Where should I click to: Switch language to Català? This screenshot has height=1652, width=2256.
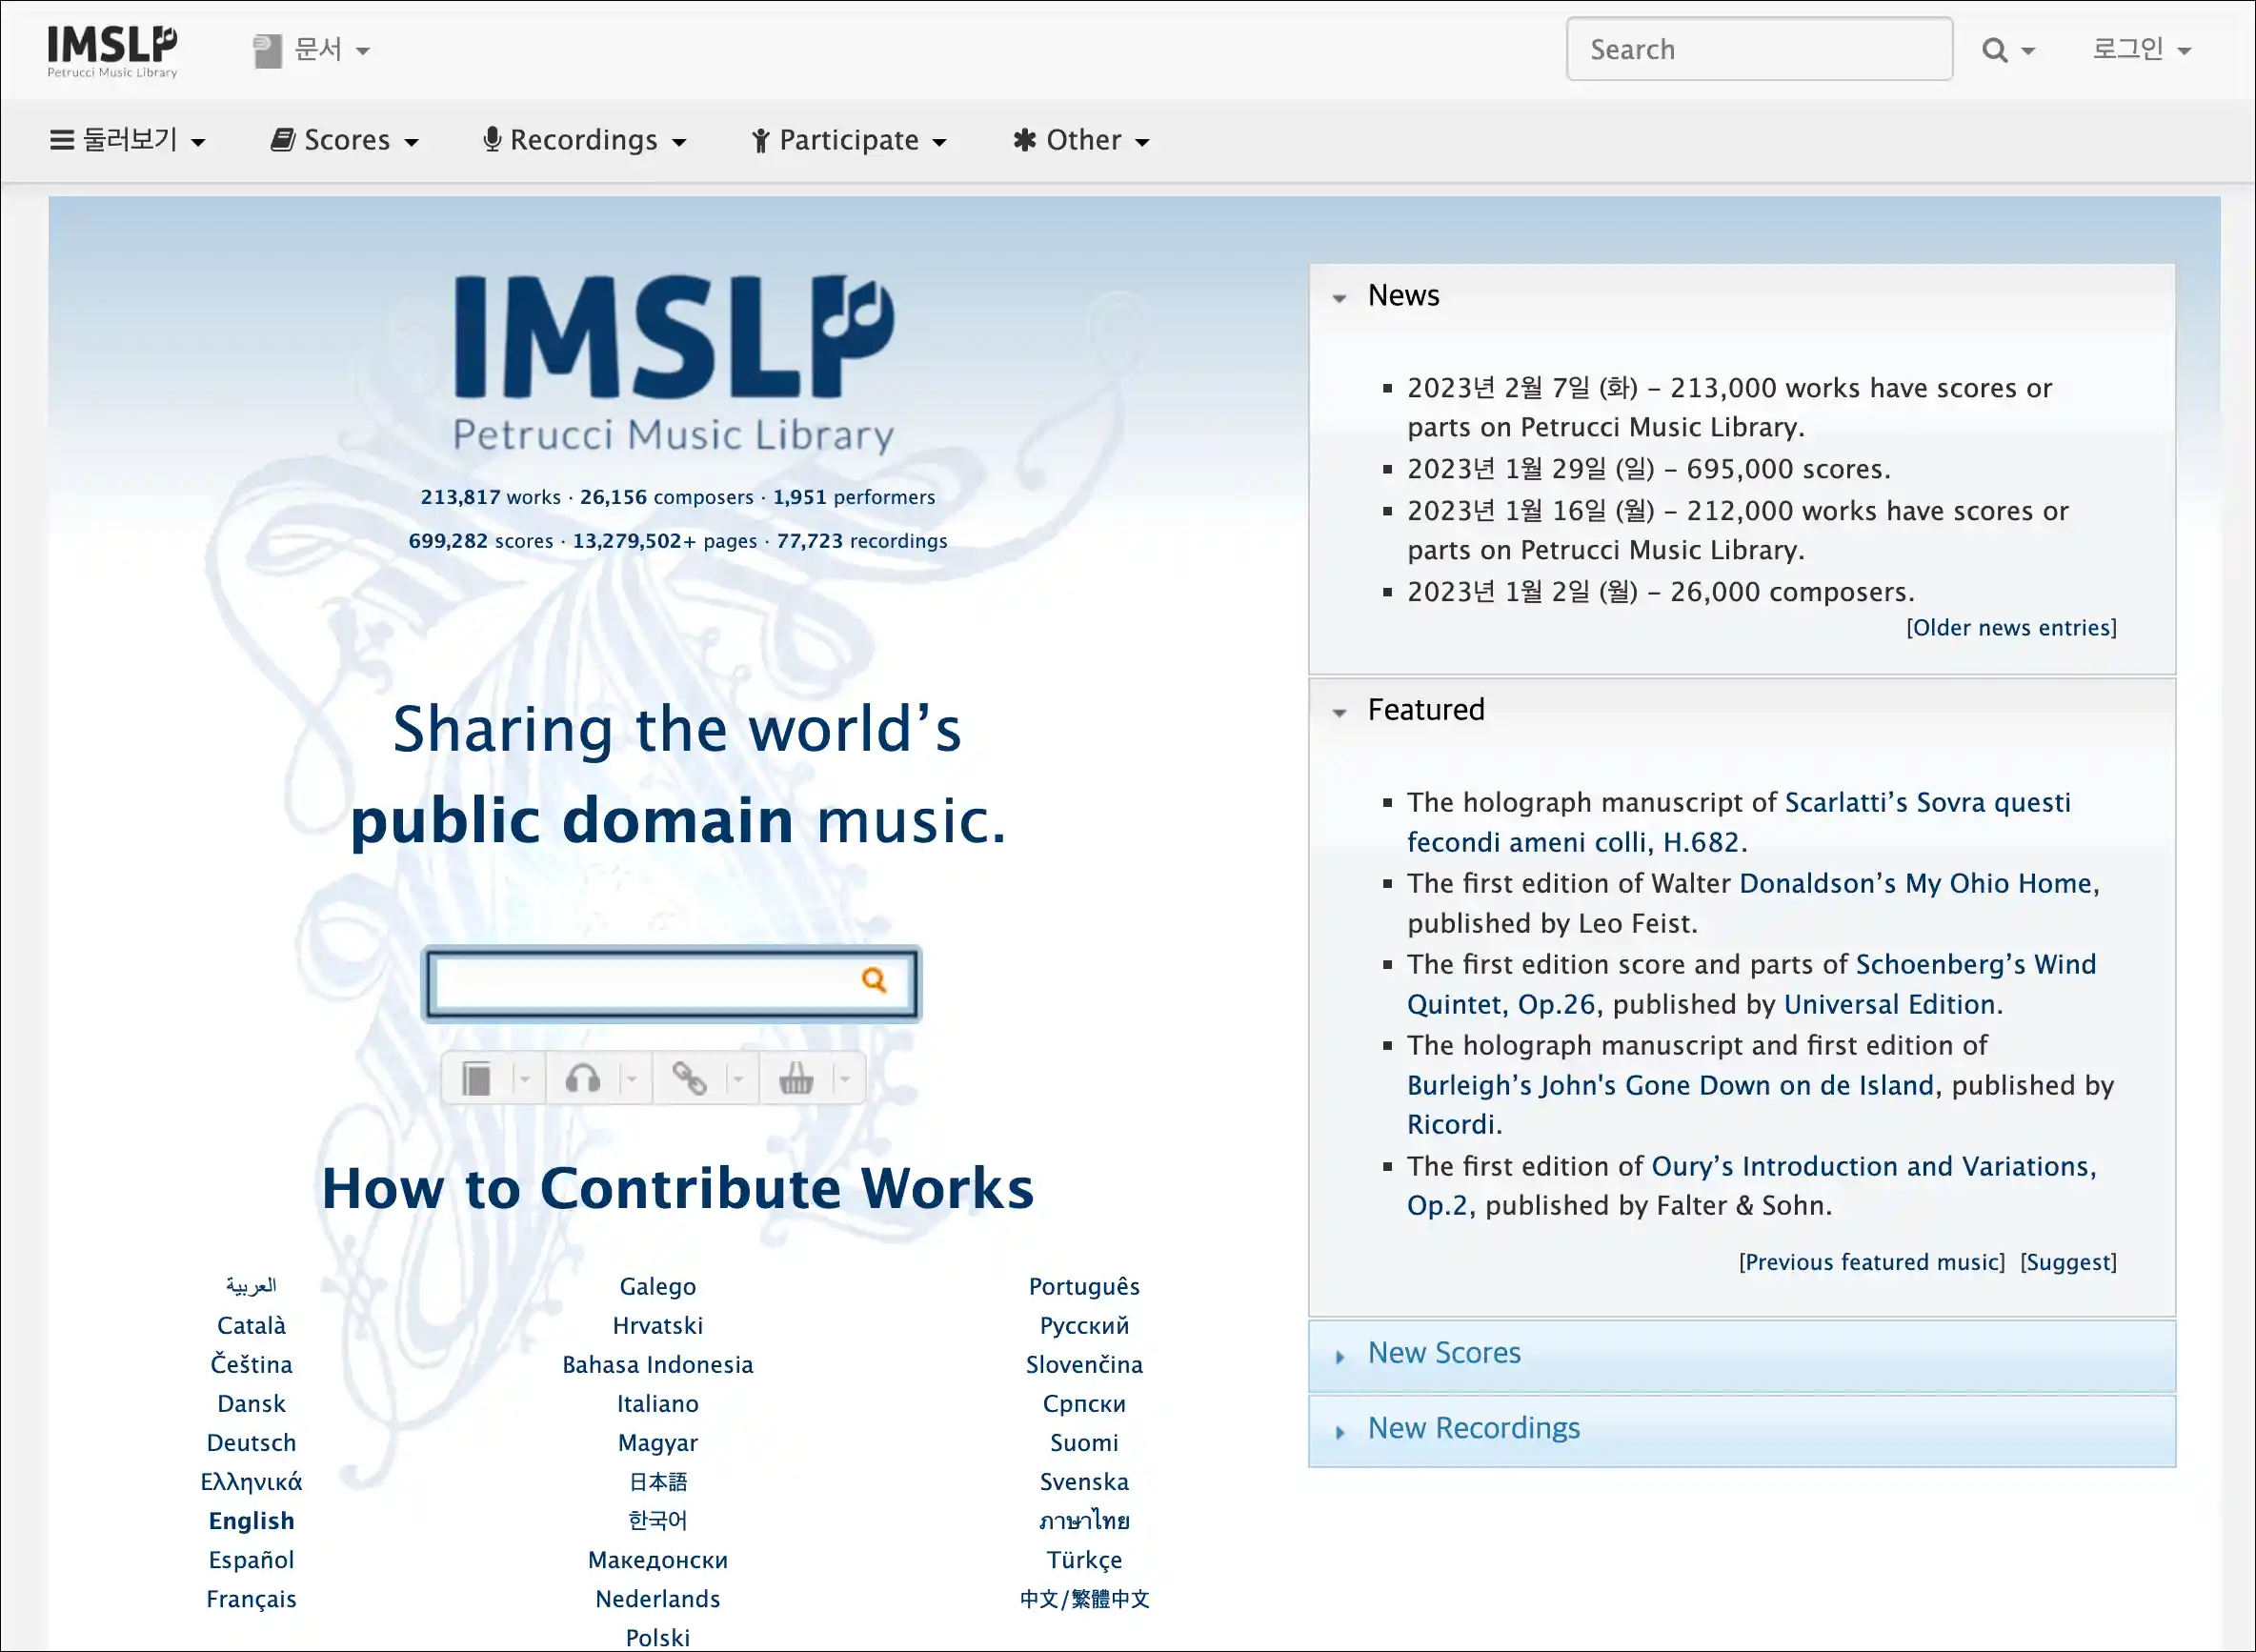click(x=251, y=1327)
